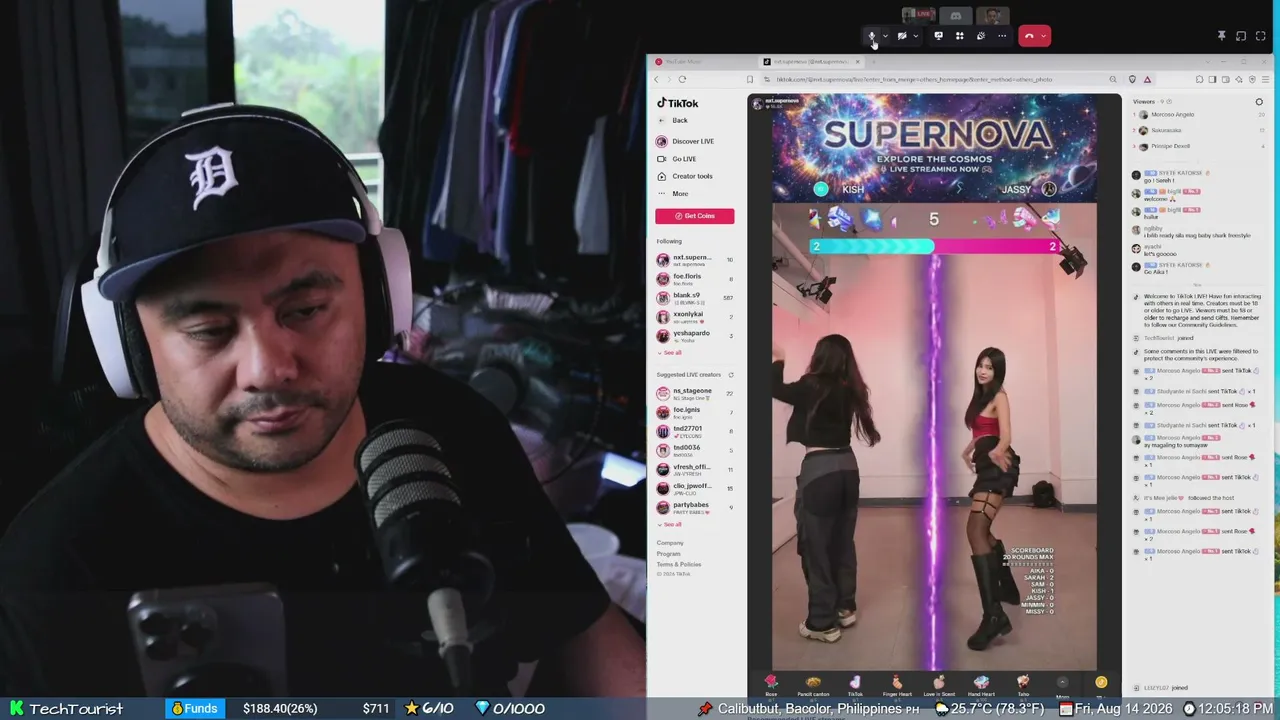The height and width of the screenshot is (720, 1280).
Task: Open Brave Shields lion icon
Action: click(1132, 79)
